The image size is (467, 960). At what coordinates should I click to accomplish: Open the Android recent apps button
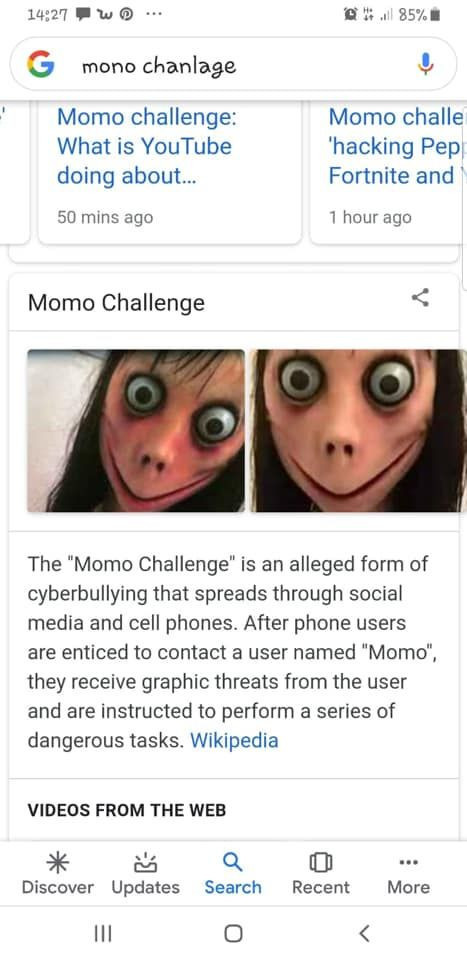point(102,933)
